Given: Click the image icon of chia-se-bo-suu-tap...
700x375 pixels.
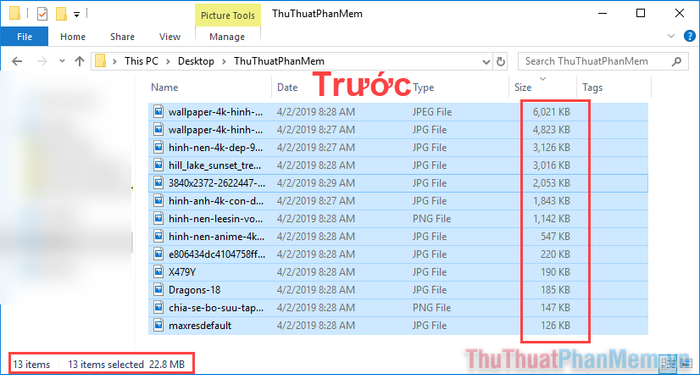Looking at the screenshot, I should point(158,307).
